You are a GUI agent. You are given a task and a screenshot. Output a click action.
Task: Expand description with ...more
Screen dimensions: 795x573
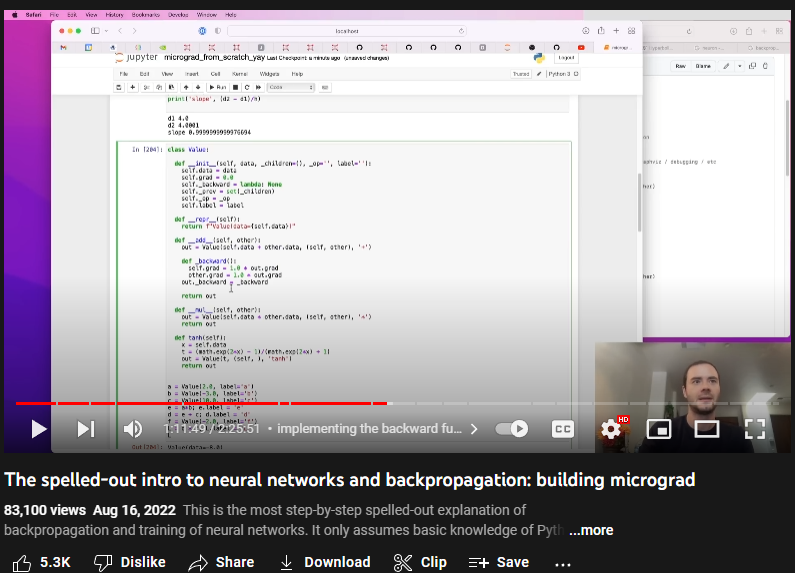pos(591,530)
